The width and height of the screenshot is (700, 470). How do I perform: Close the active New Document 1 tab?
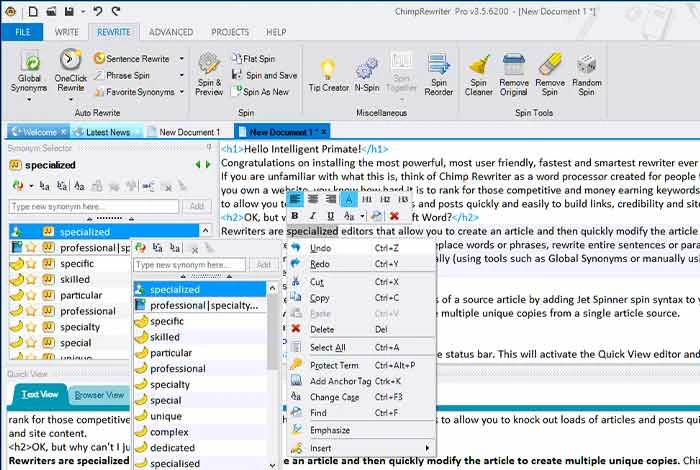[x=324, y=132]
